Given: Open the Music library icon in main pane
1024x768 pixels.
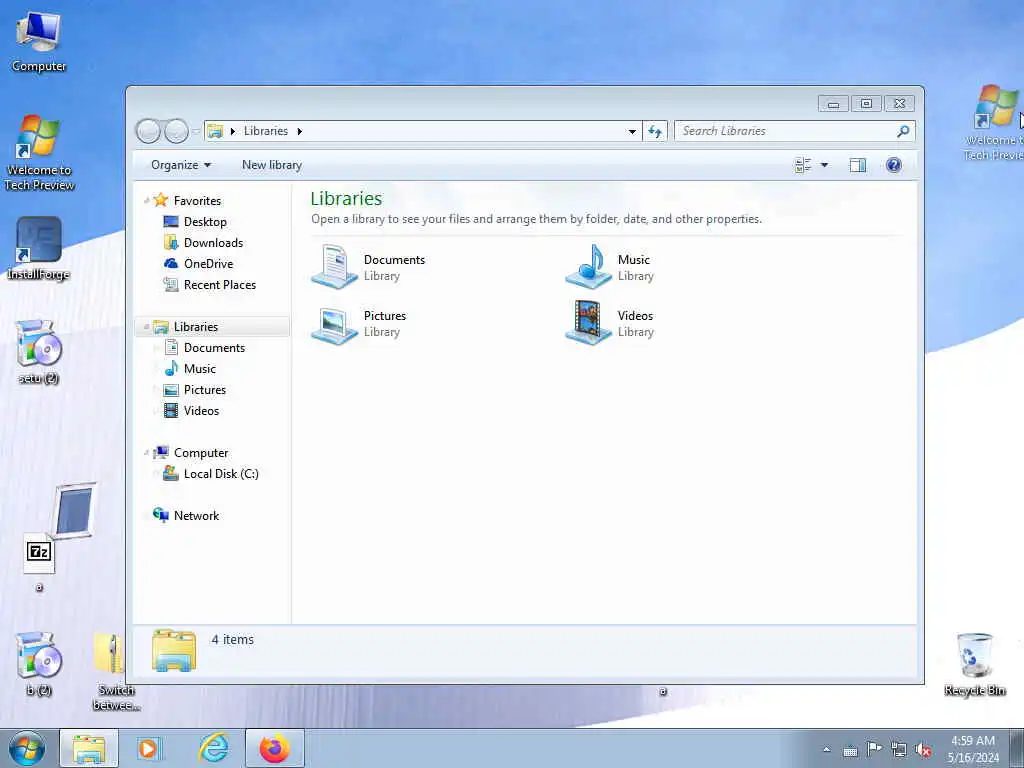Looking at the screenshot, I should pyautogui.click(x=588, y=266).
